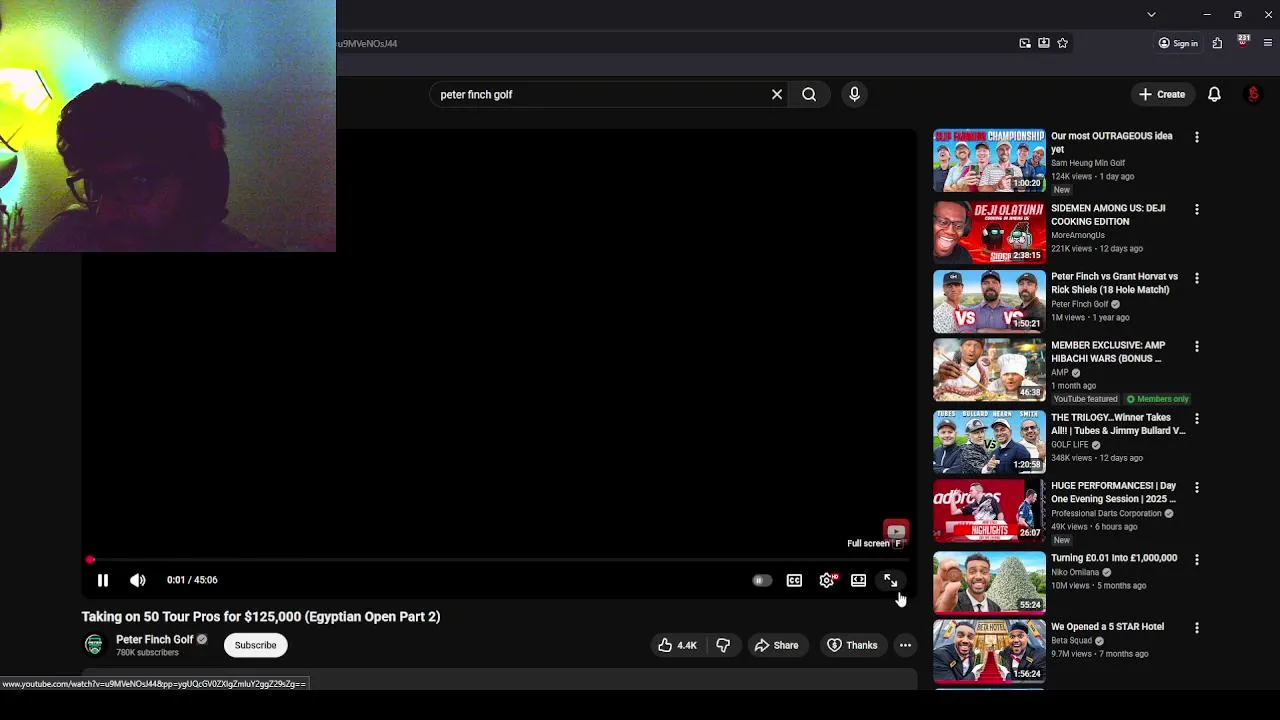The width and height of the screenshot is (1280, 720).
Task: Open Turning £0.01 Into £1,000,000 title
Action: (x=1114, y=558)
